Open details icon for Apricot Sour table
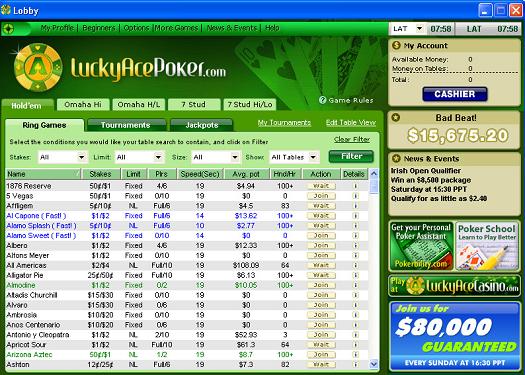The width and height of the screenshot is (525, 375). click(355, 345)
